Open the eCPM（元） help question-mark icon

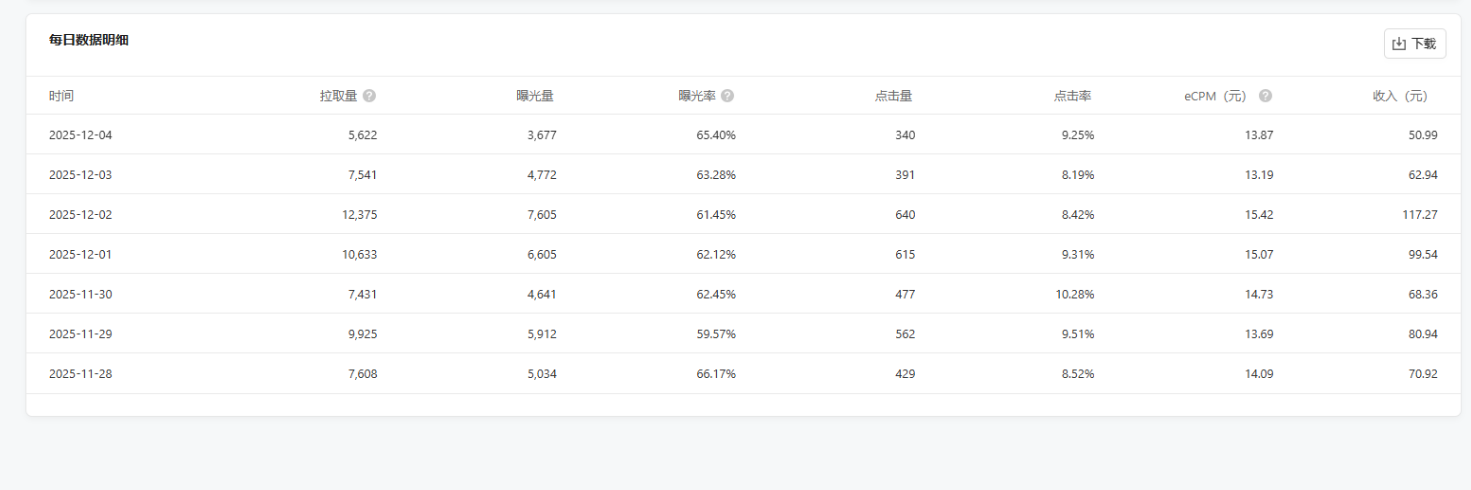pyautogui.click(x=1265, y=96)
